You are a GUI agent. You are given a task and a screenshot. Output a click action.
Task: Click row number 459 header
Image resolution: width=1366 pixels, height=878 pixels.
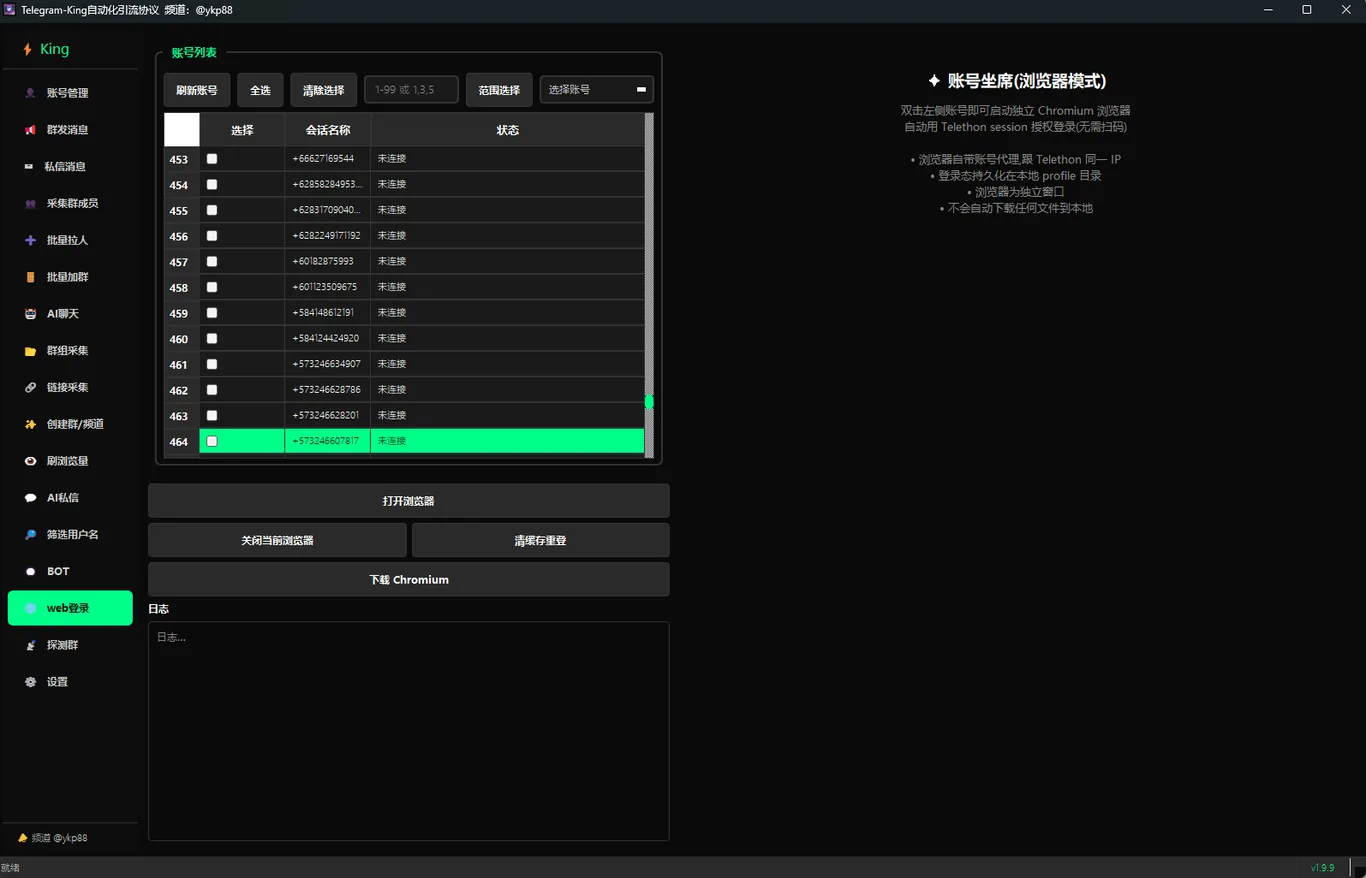[182, 313]
